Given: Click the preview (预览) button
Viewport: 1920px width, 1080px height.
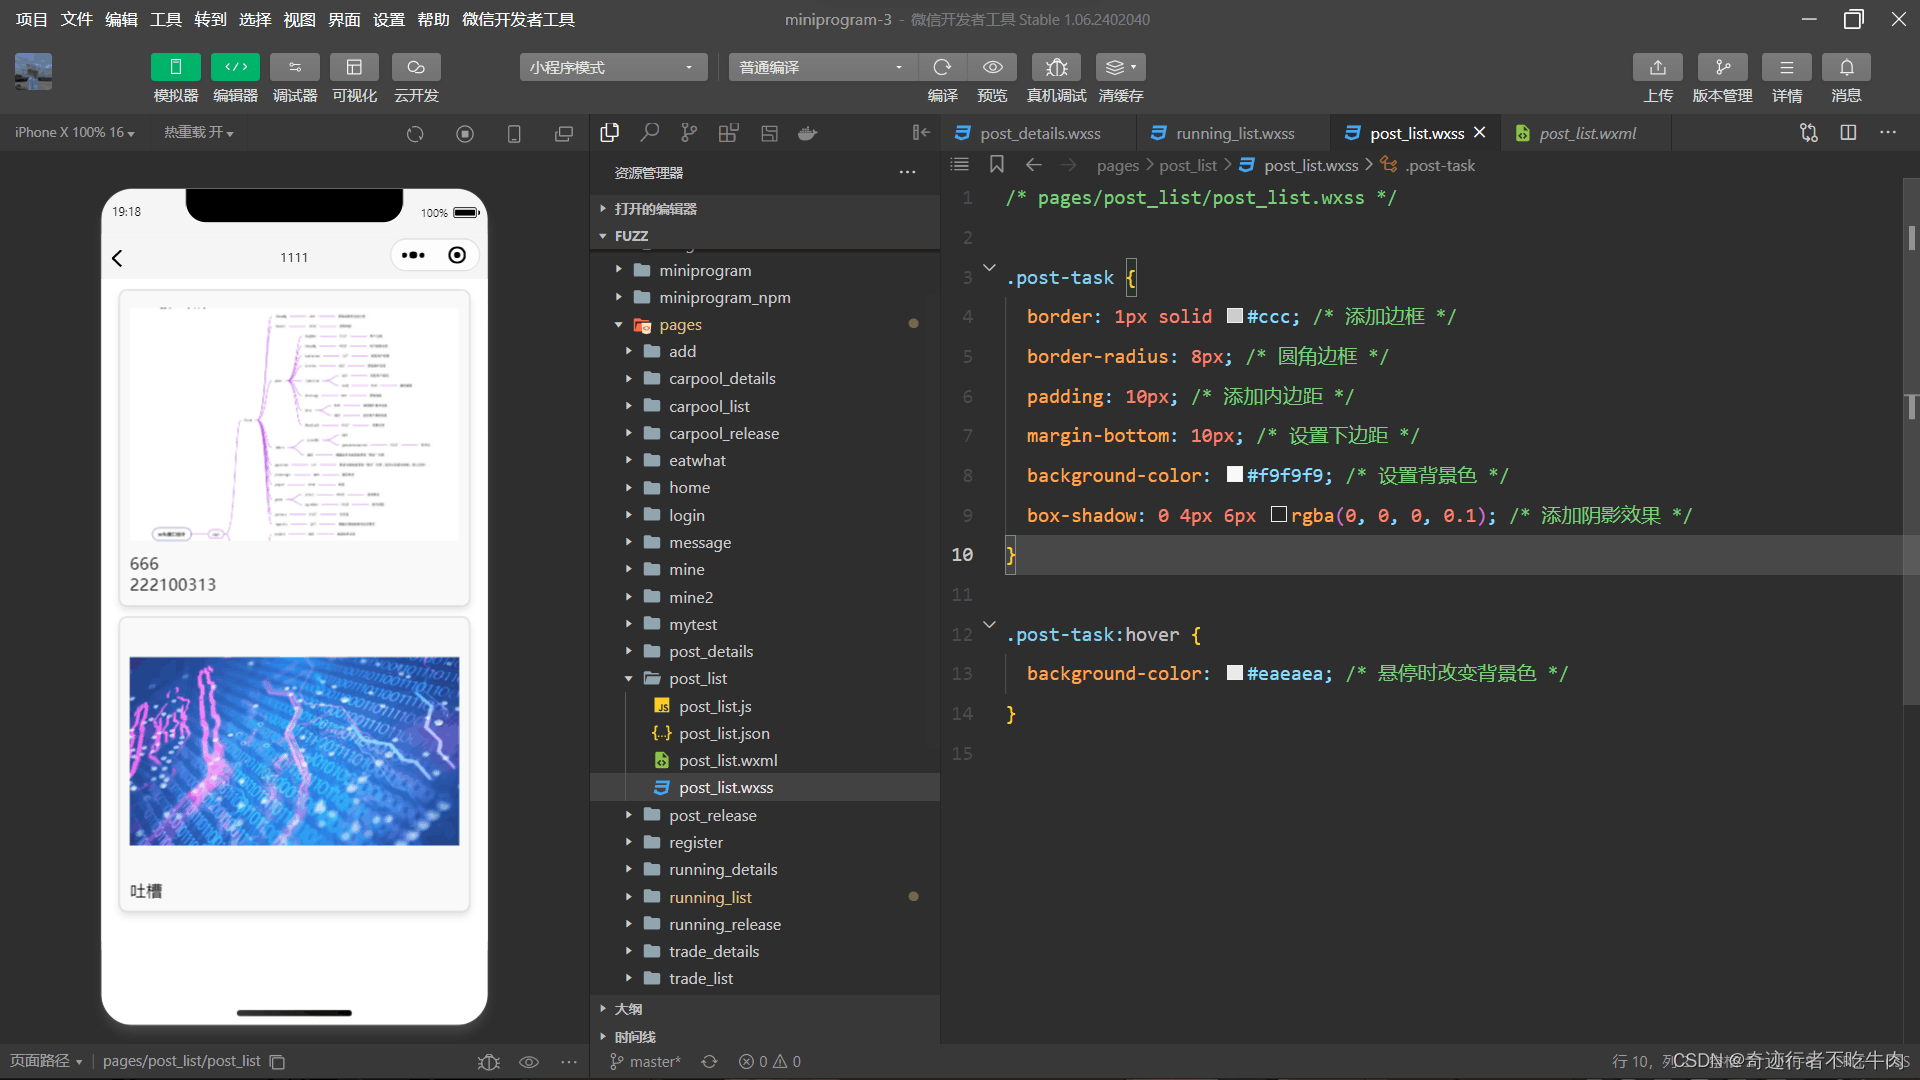Looking at the screenshot, I should (992, 67).
